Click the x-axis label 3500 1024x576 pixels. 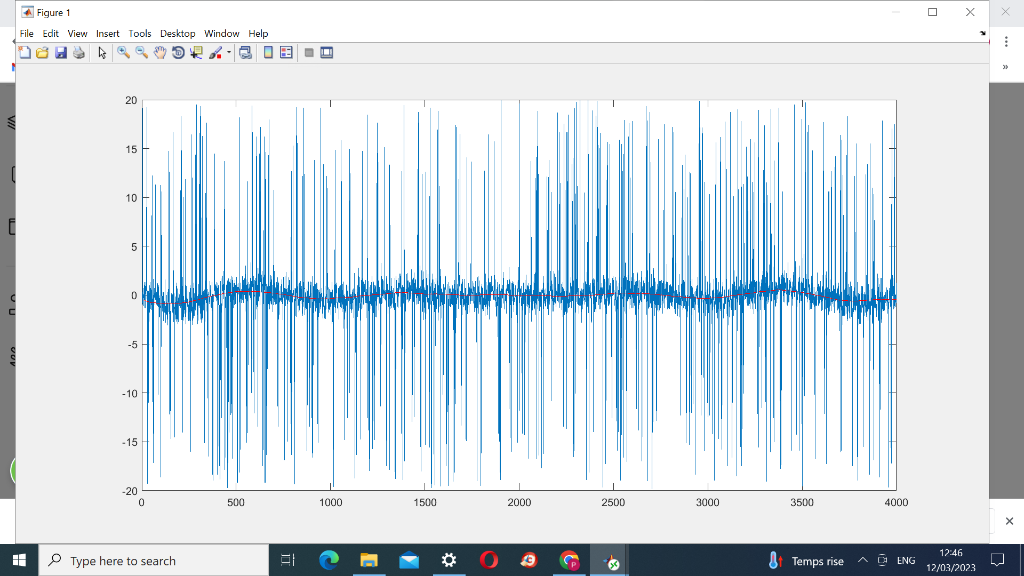click(802, 502)
